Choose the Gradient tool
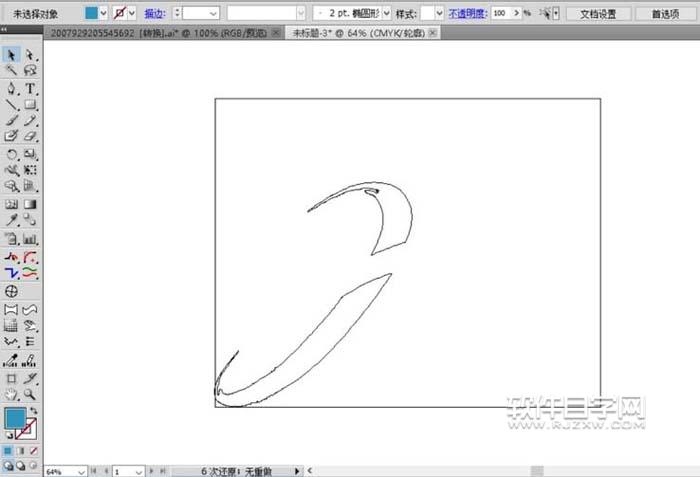Image resolution: width=700 pixels, height=477 pixels. pos(30,205)
